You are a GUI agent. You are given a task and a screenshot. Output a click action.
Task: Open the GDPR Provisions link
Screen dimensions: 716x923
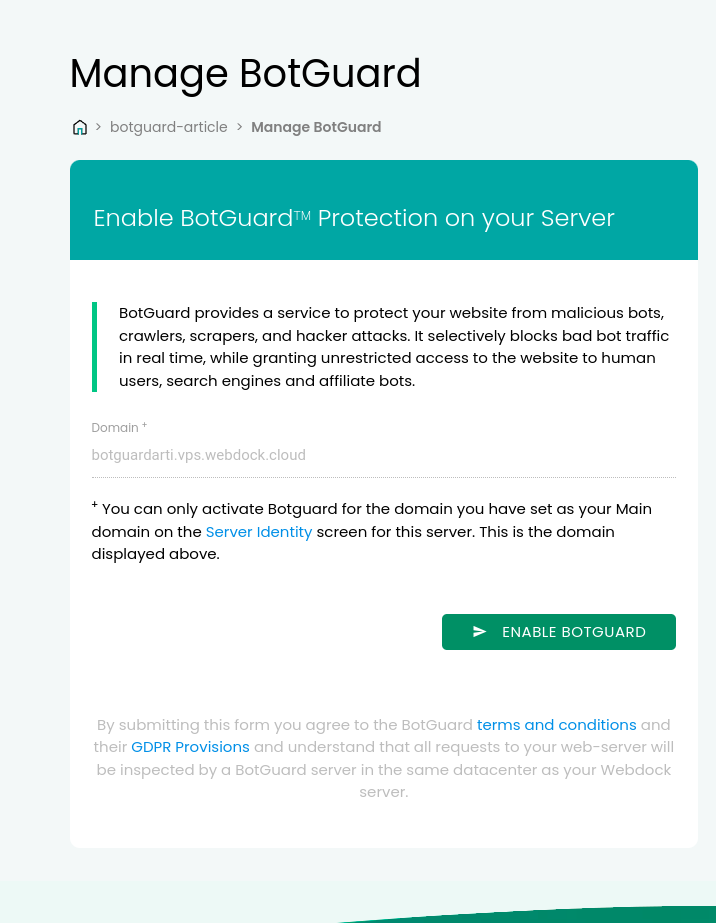click(190, 747)
